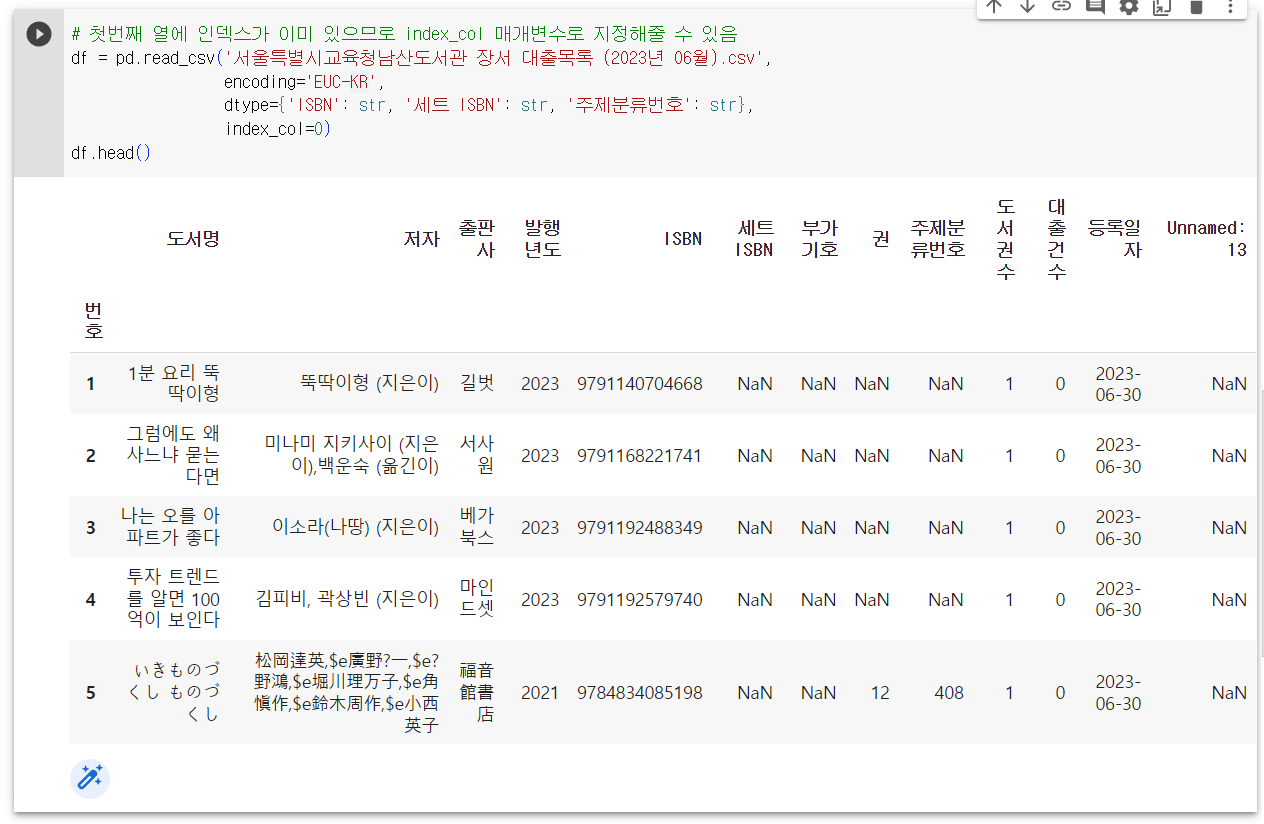Click the 'ISBN' column header
Screen dimensions: 1264x824
(x=683, y=238)
